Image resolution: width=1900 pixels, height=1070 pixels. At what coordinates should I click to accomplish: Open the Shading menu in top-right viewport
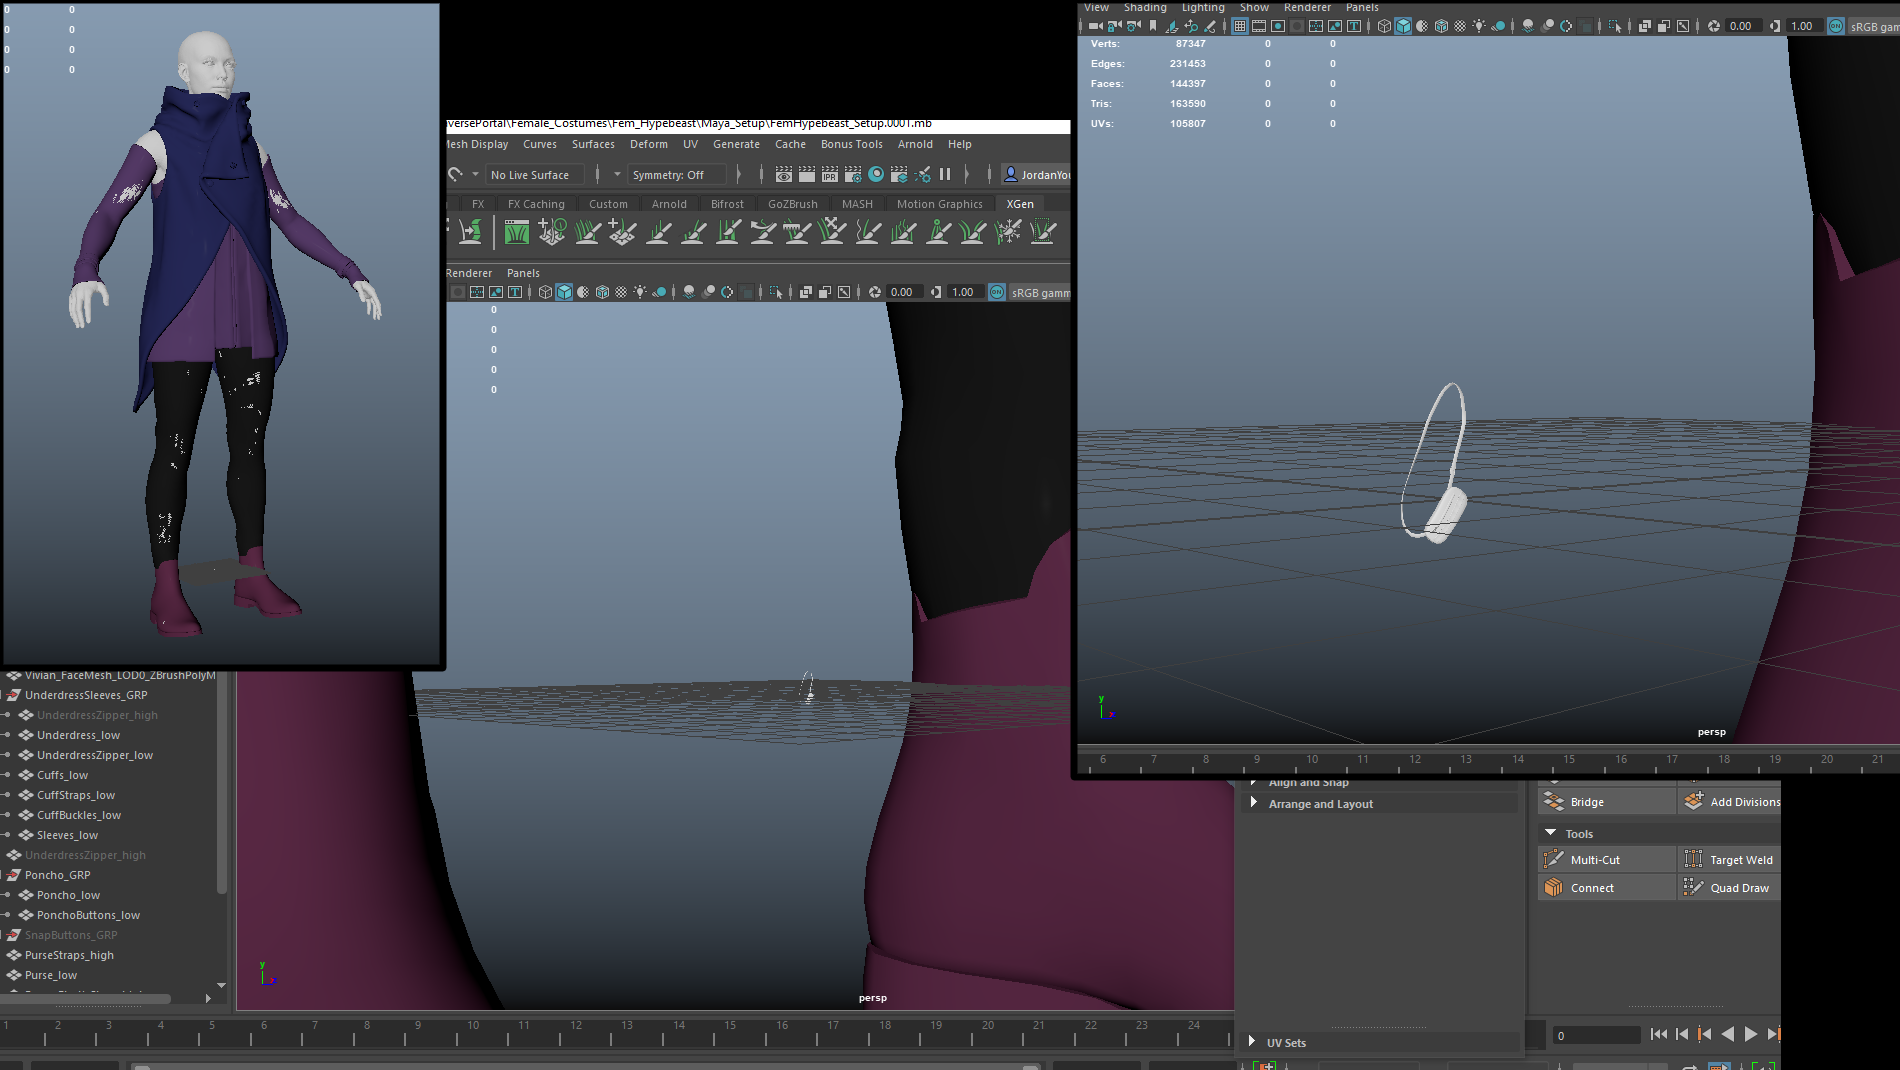pos(1145,7)
